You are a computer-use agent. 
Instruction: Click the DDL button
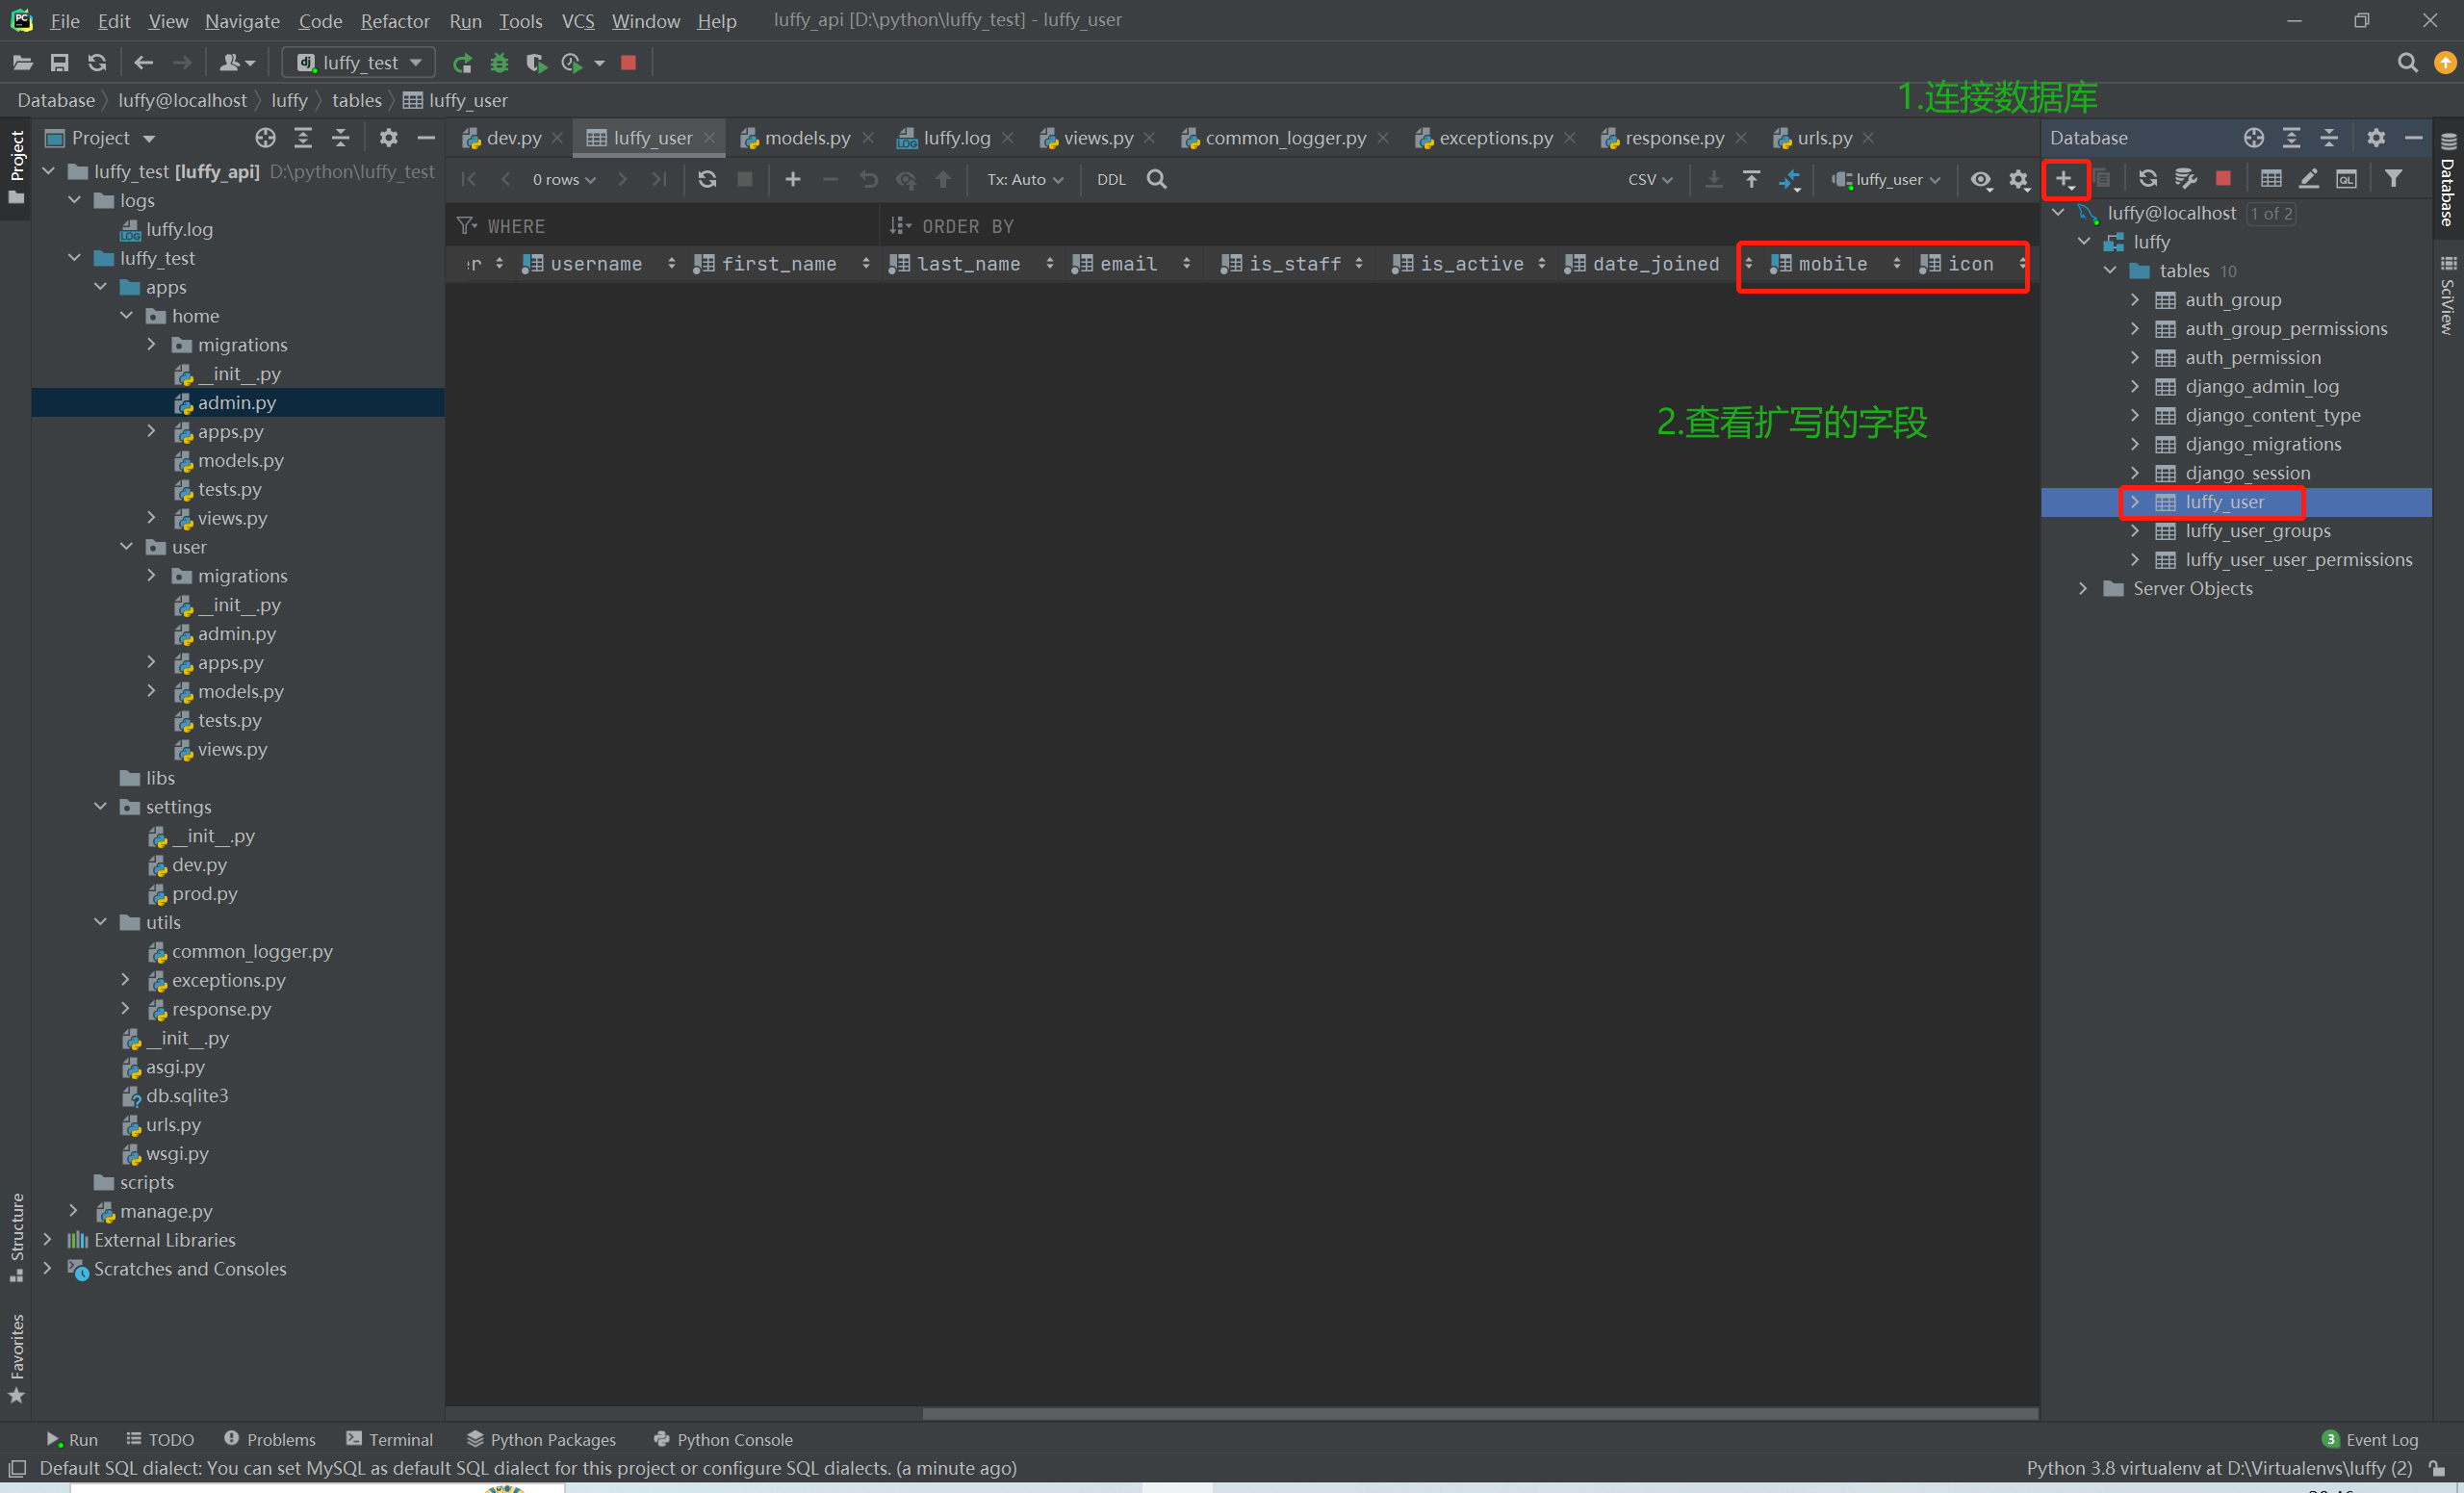pos(1110,179)
